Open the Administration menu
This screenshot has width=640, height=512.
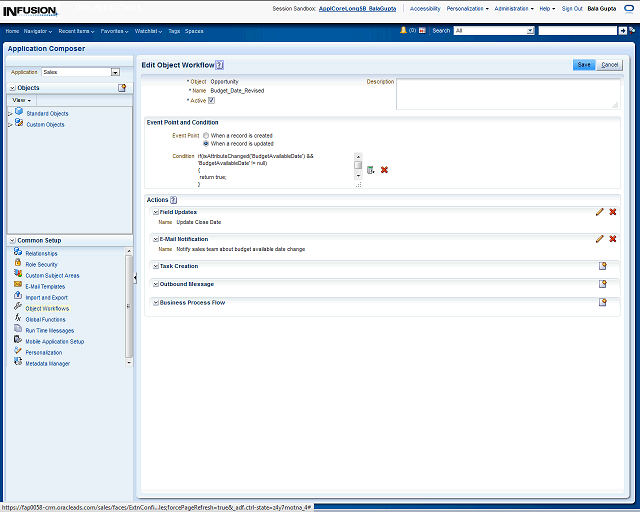(514, 8)
